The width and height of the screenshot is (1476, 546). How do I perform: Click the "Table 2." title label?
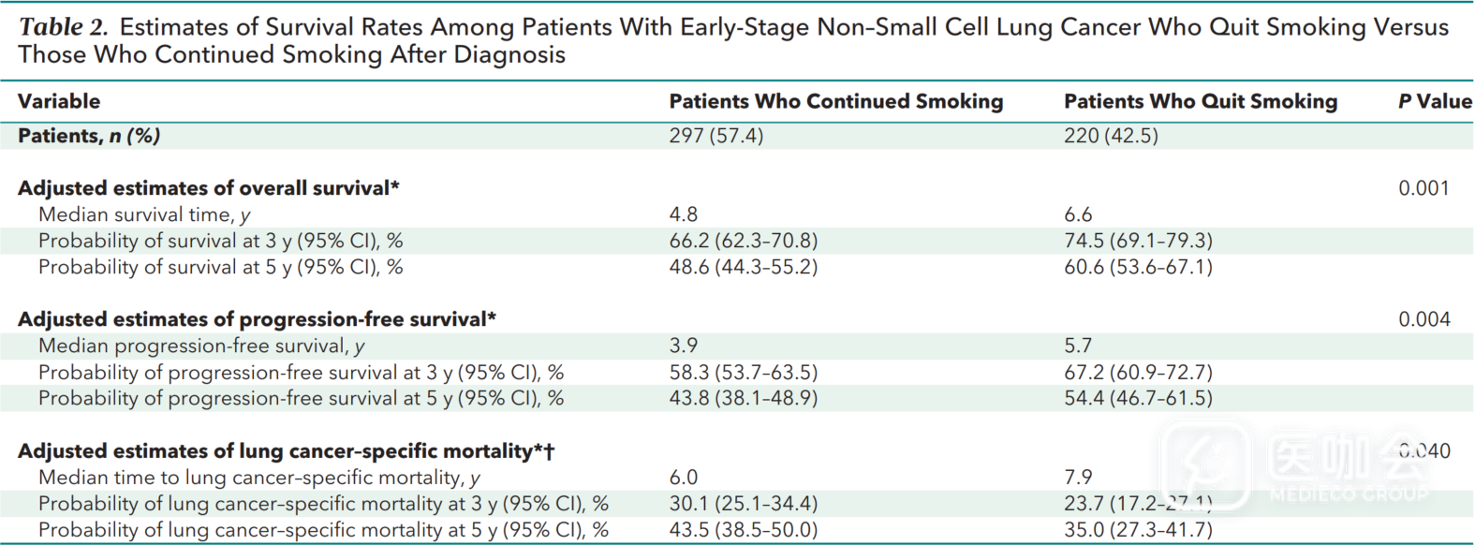(60, 28)
